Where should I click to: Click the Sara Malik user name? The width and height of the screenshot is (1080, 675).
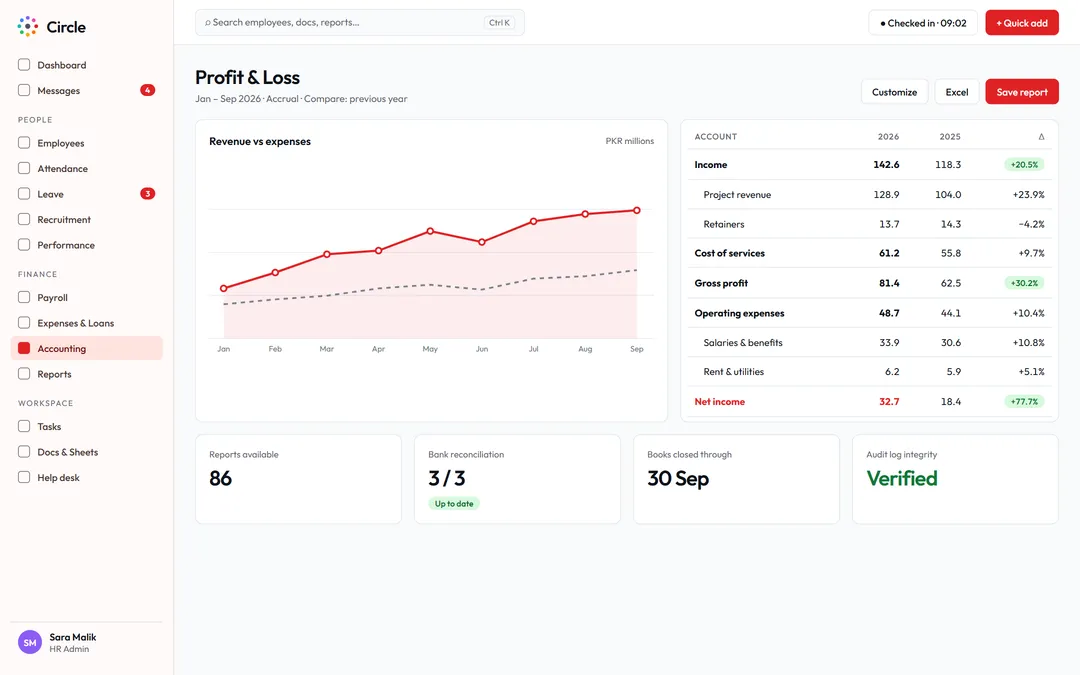point(72,637)
